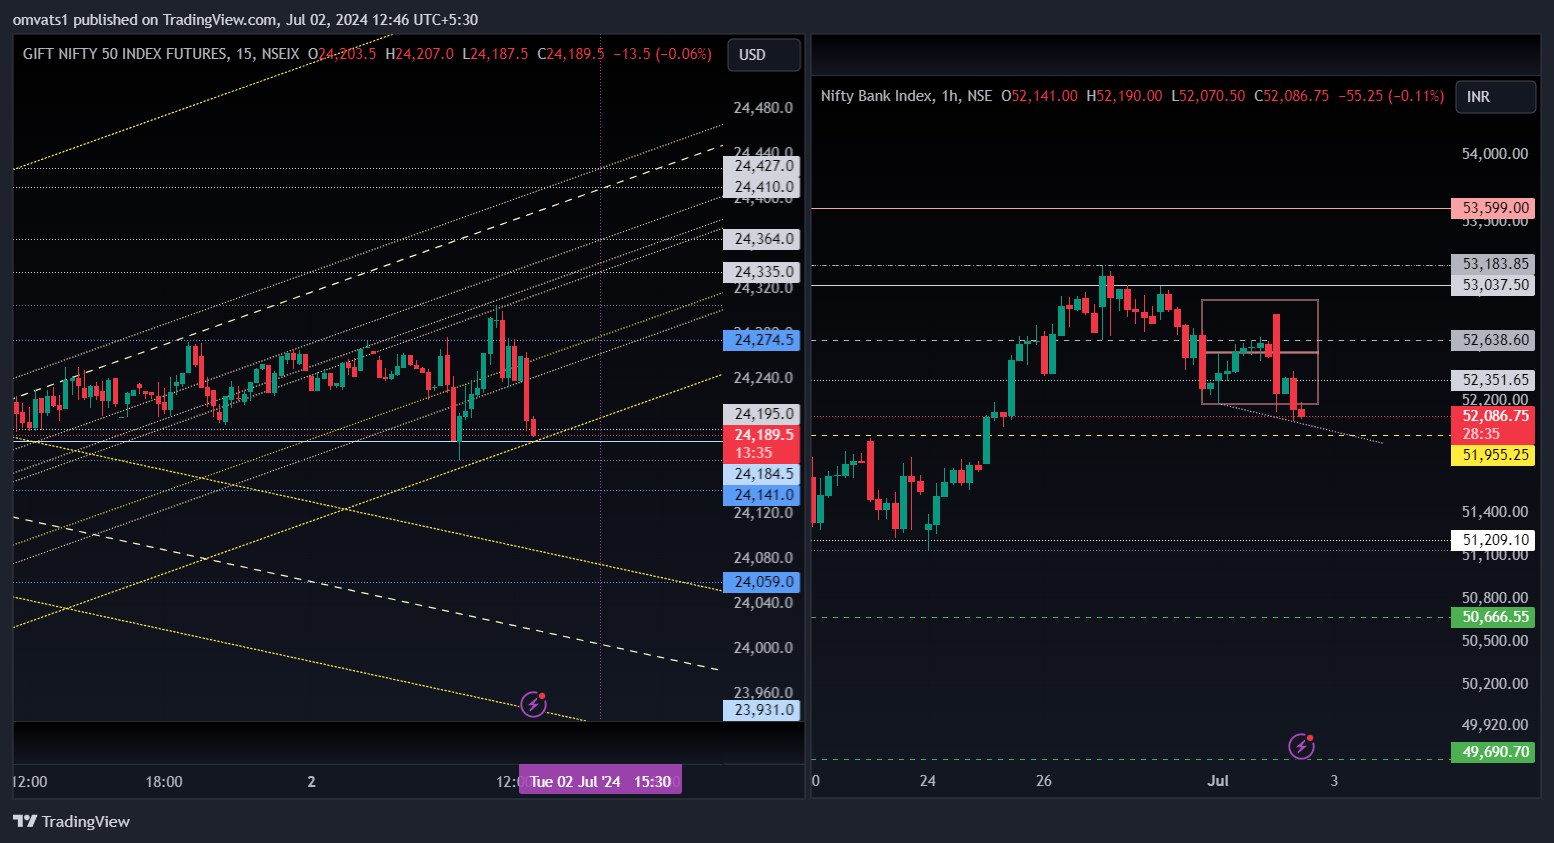Click the 51,955.25 yellow price label
This screenshot has width=1554, height=843.
[1495, 455]
